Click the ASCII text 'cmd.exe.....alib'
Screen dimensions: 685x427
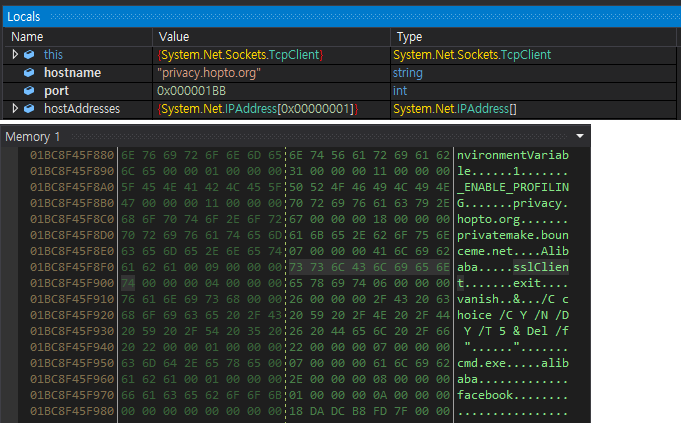[x=513, y=363]
